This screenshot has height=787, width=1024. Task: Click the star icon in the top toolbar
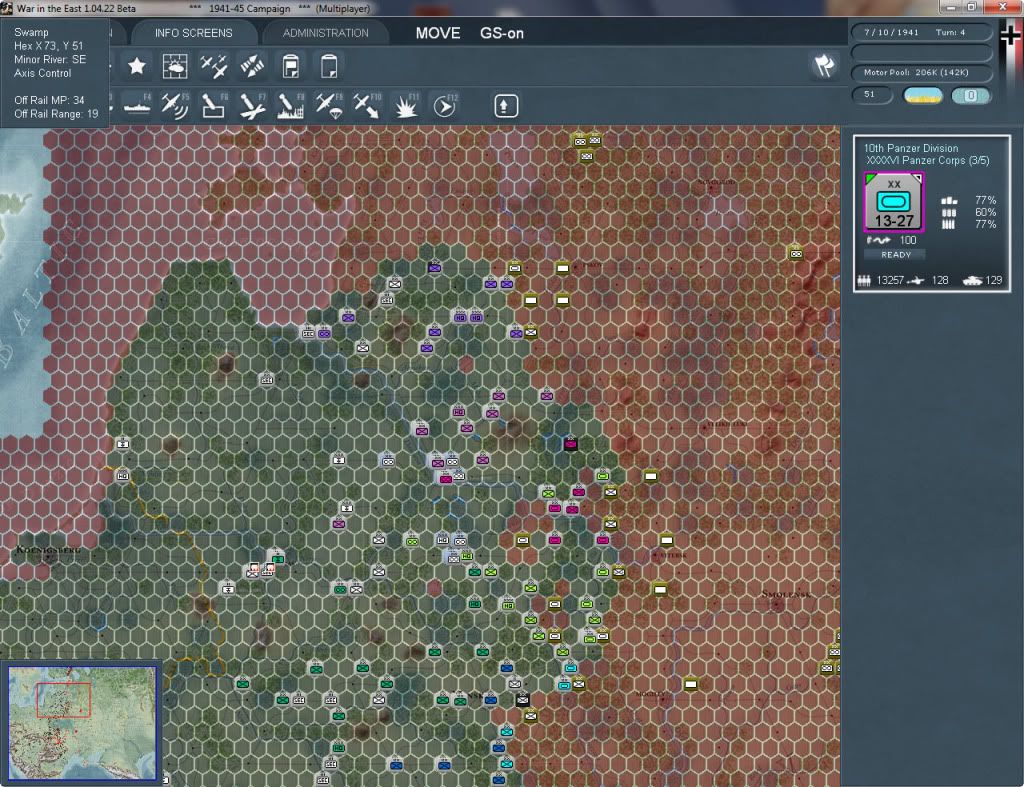136,66
